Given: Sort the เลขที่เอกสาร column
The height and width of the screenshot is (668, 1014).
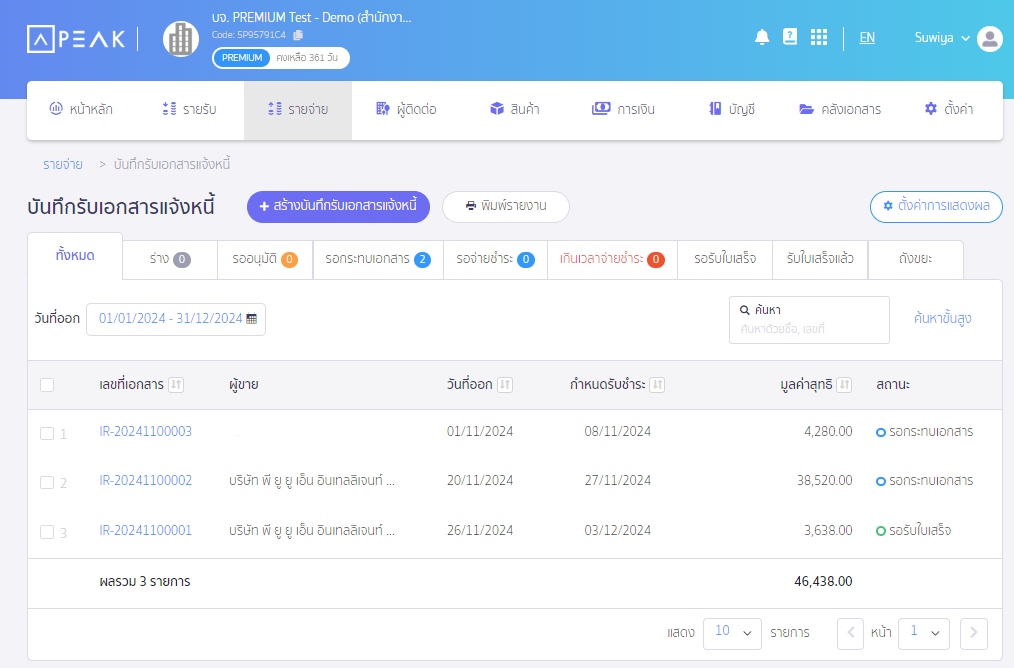Looking at the screenshot, I should point(177,385).
